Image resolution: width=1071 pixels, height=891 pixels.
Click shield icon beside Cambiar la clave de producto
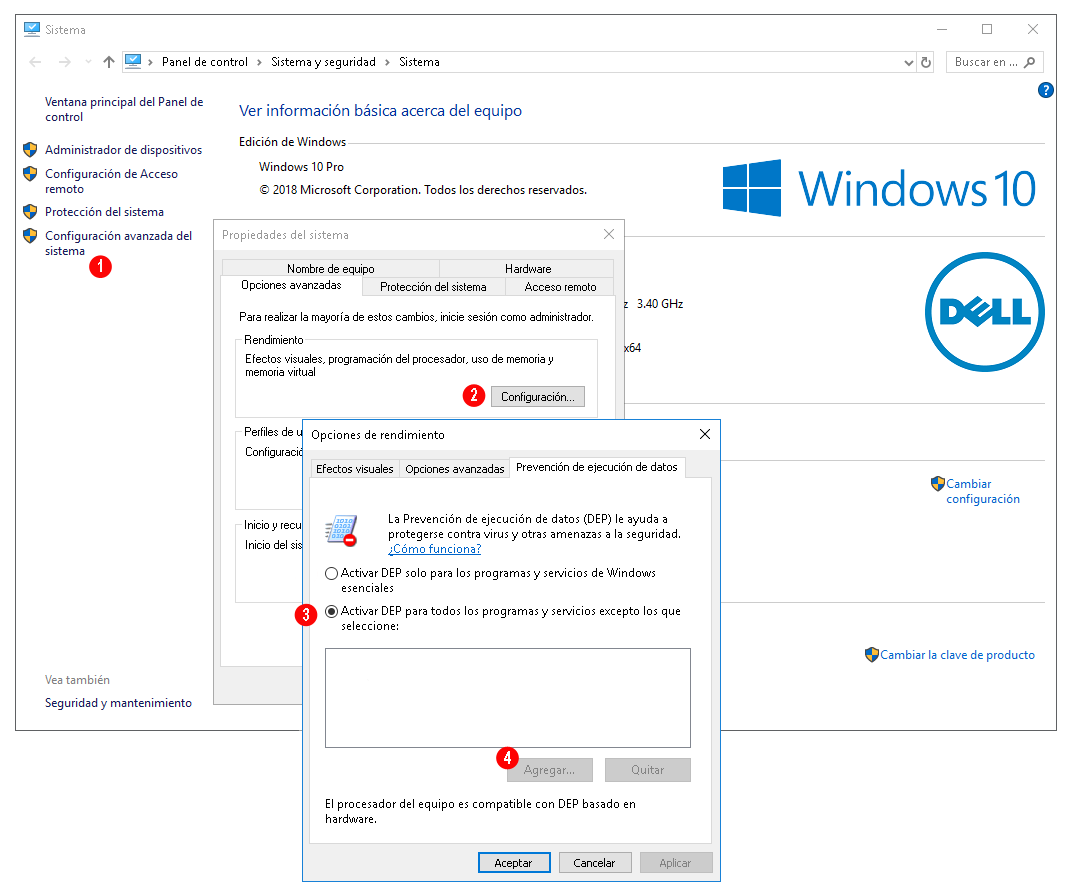(x=872, y=655)
